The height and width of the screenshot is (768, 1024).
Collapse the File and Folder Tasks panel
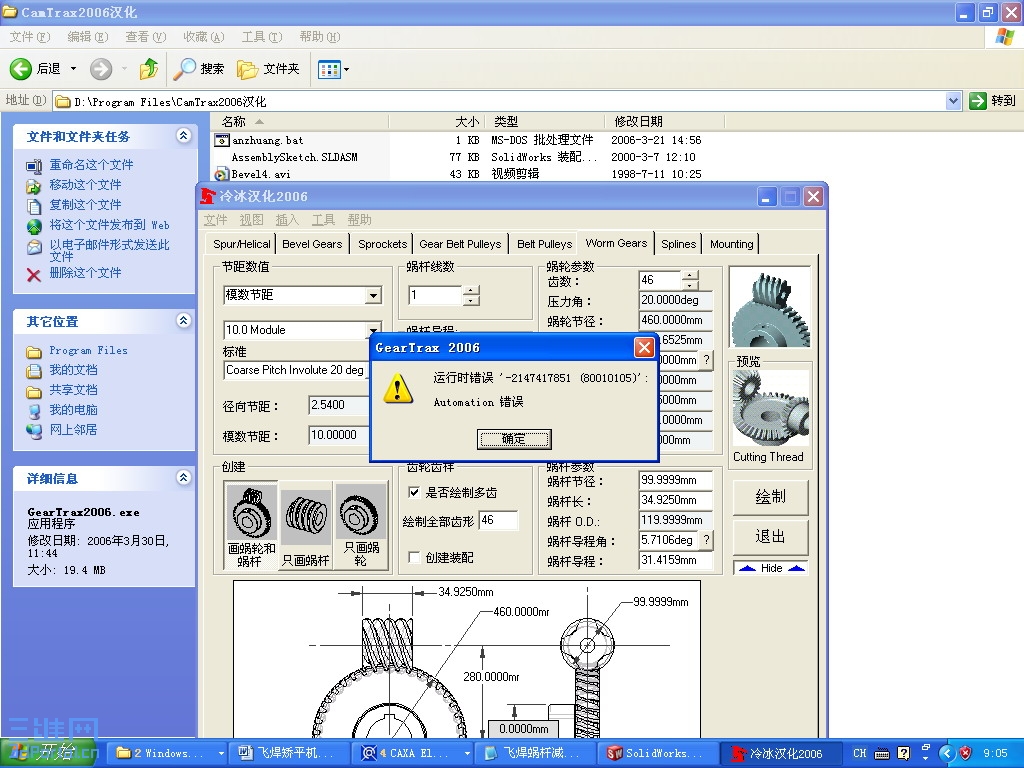(x=184, y=135)
